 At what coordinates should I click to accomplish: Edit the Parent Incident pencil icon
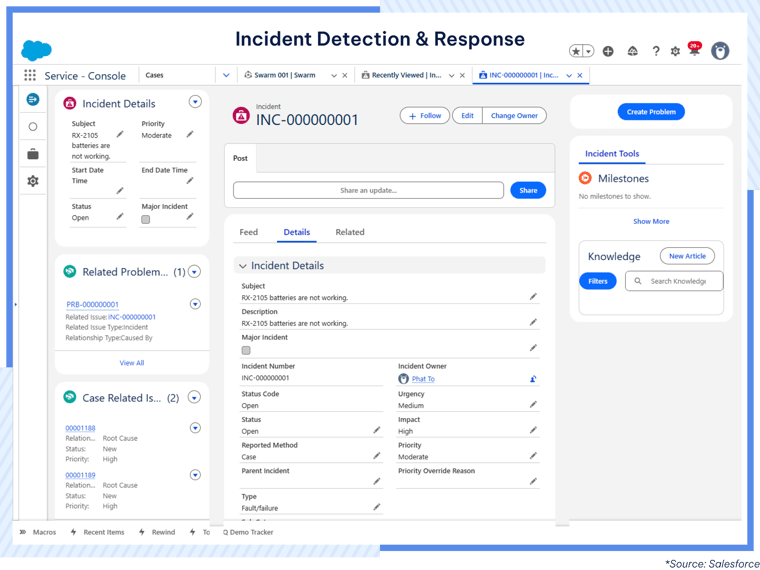pyautogui.click(x=377, y=481)
